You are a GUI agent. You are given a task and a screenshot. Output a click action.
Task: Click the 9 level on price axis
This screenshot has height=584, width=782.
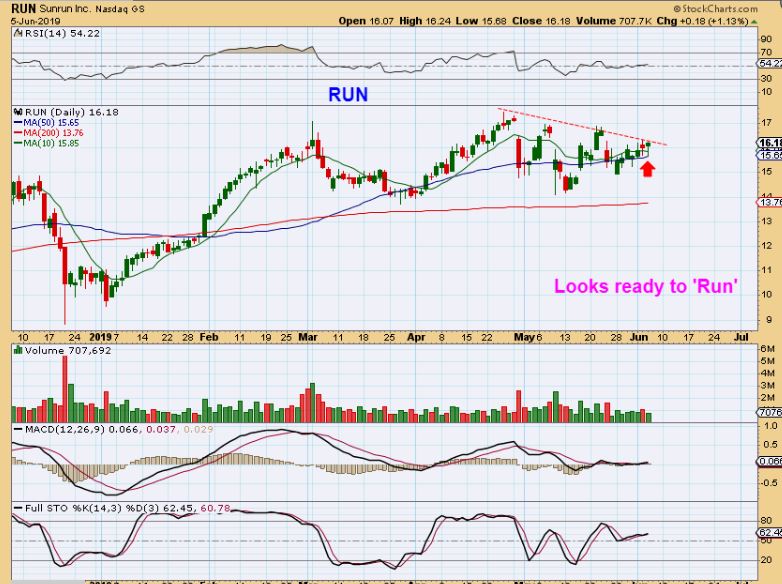pos(769,319)
